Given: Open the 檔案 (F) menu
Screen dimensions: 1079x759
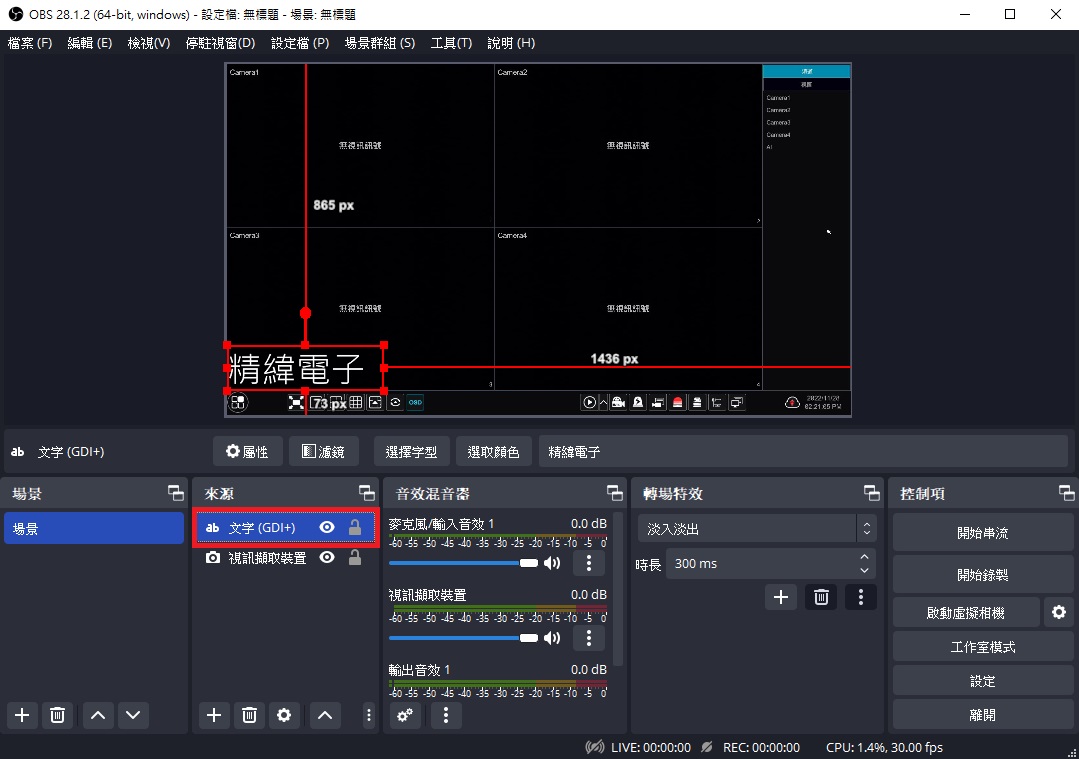Looking at the screenshot, I should (x=30, y=43).
